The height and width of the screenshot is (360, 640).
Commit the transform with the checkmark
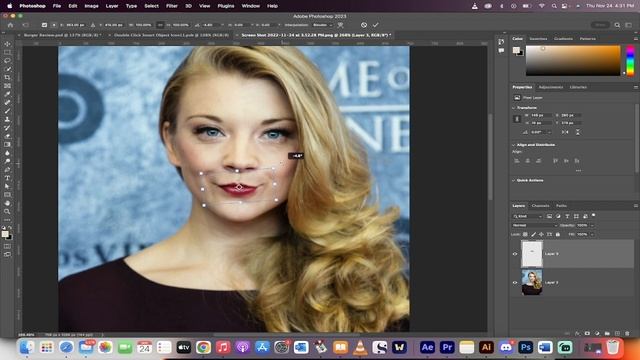(376, 25)
